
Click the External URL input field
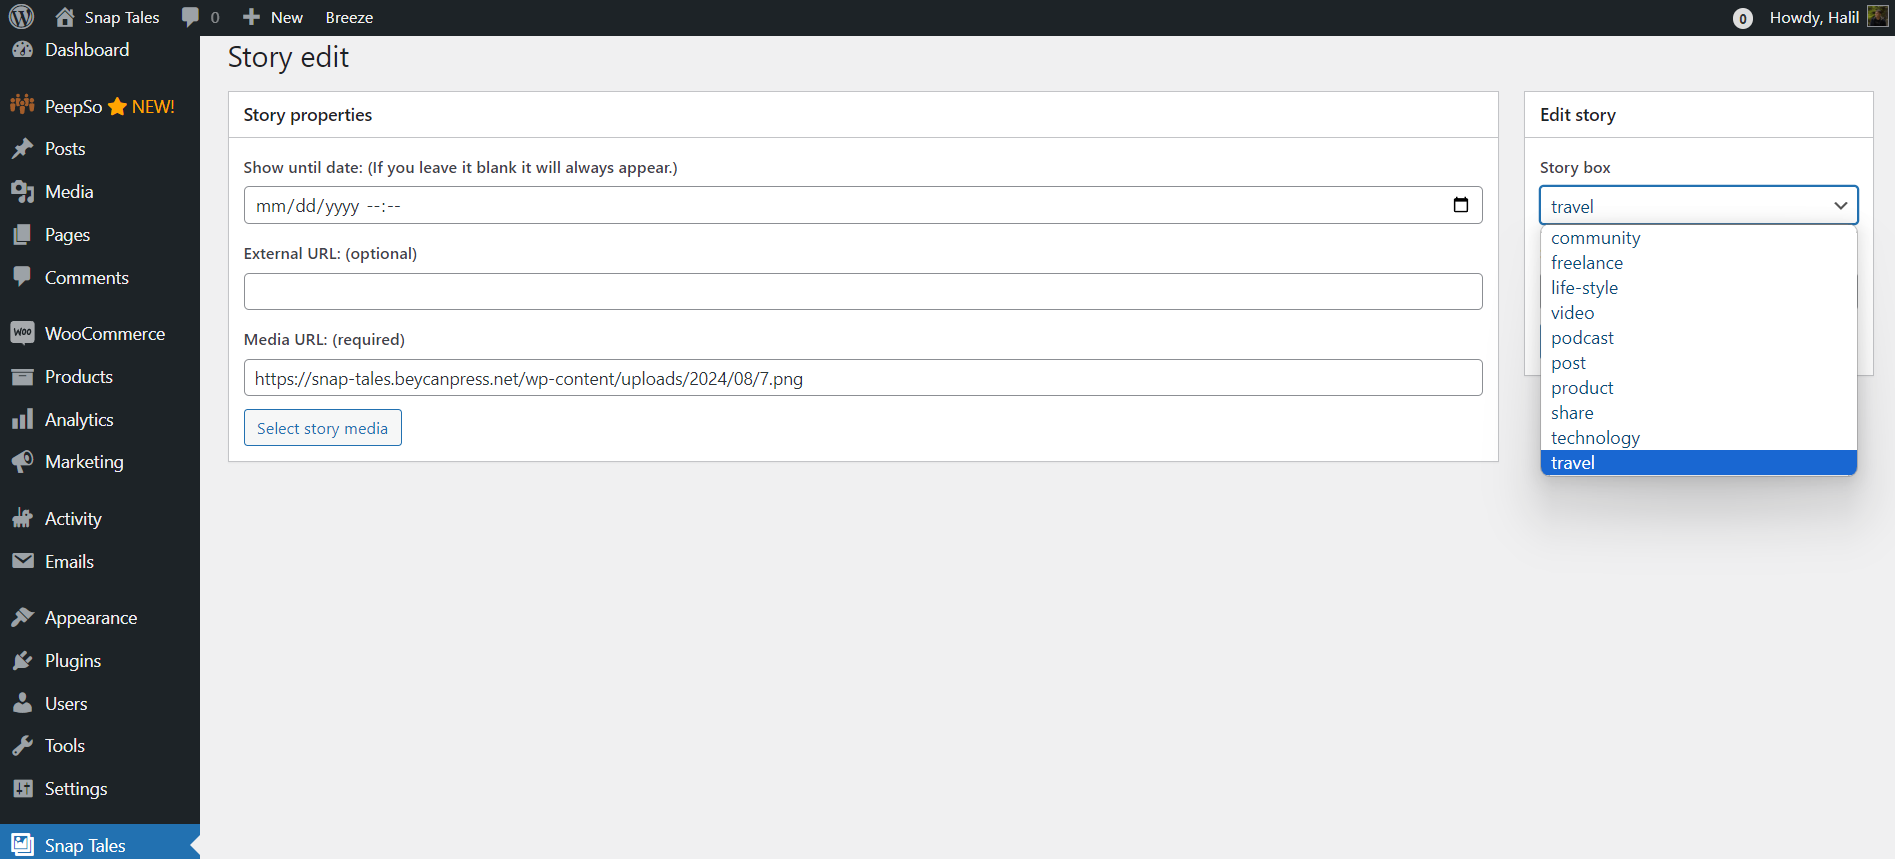(x=863, y=291)
